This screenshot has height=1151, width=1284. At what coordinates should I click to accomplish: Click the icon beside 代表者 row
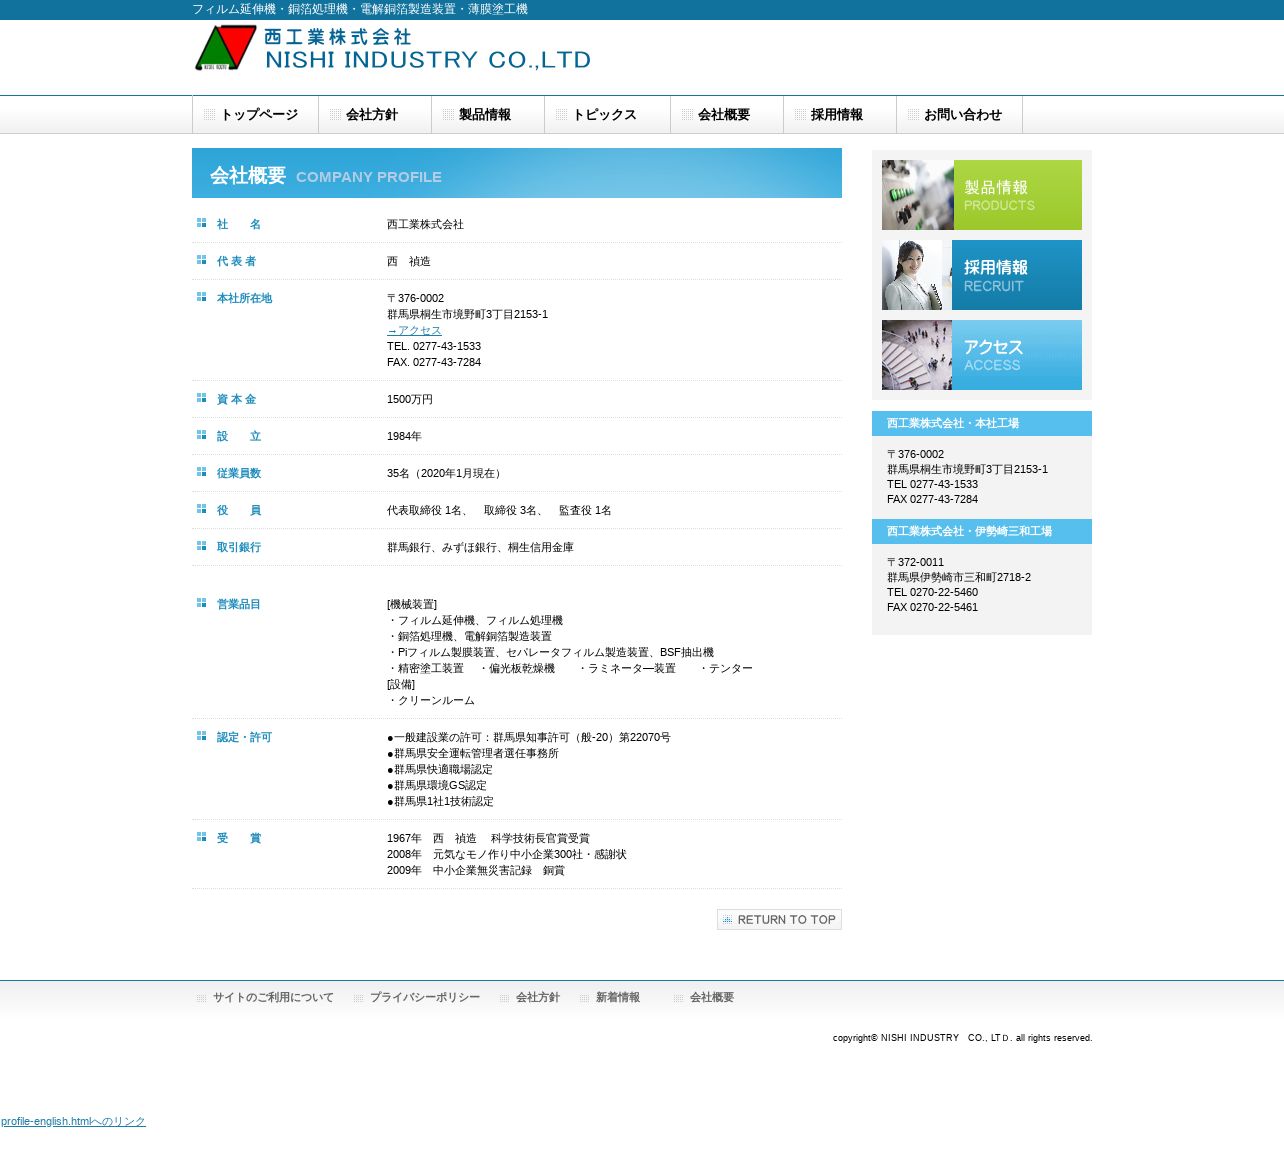pyautogui.click(x=201, y=260)
